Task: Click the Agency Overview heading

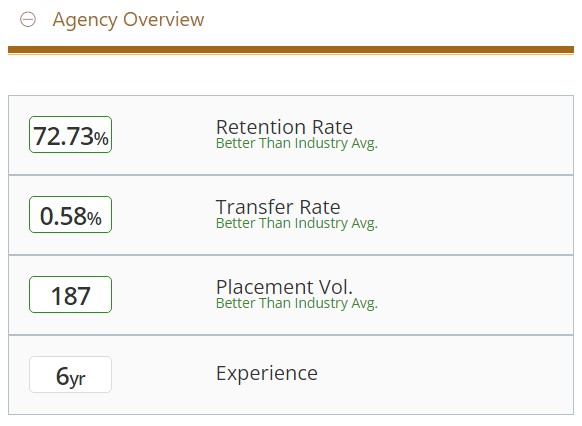Action: tap(128, 20)
